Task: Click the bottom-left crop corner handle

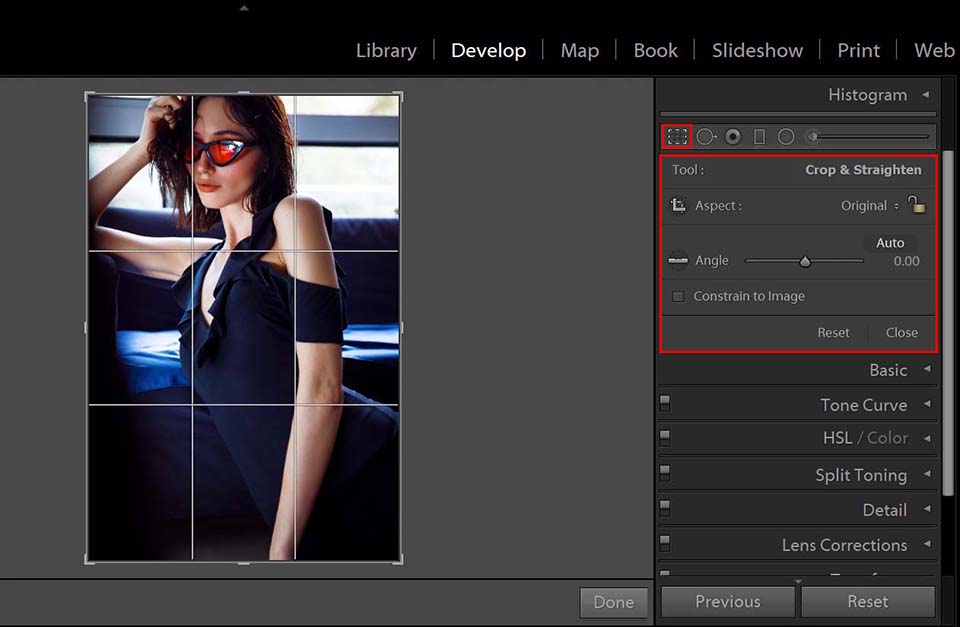Action: pos(89,559)
